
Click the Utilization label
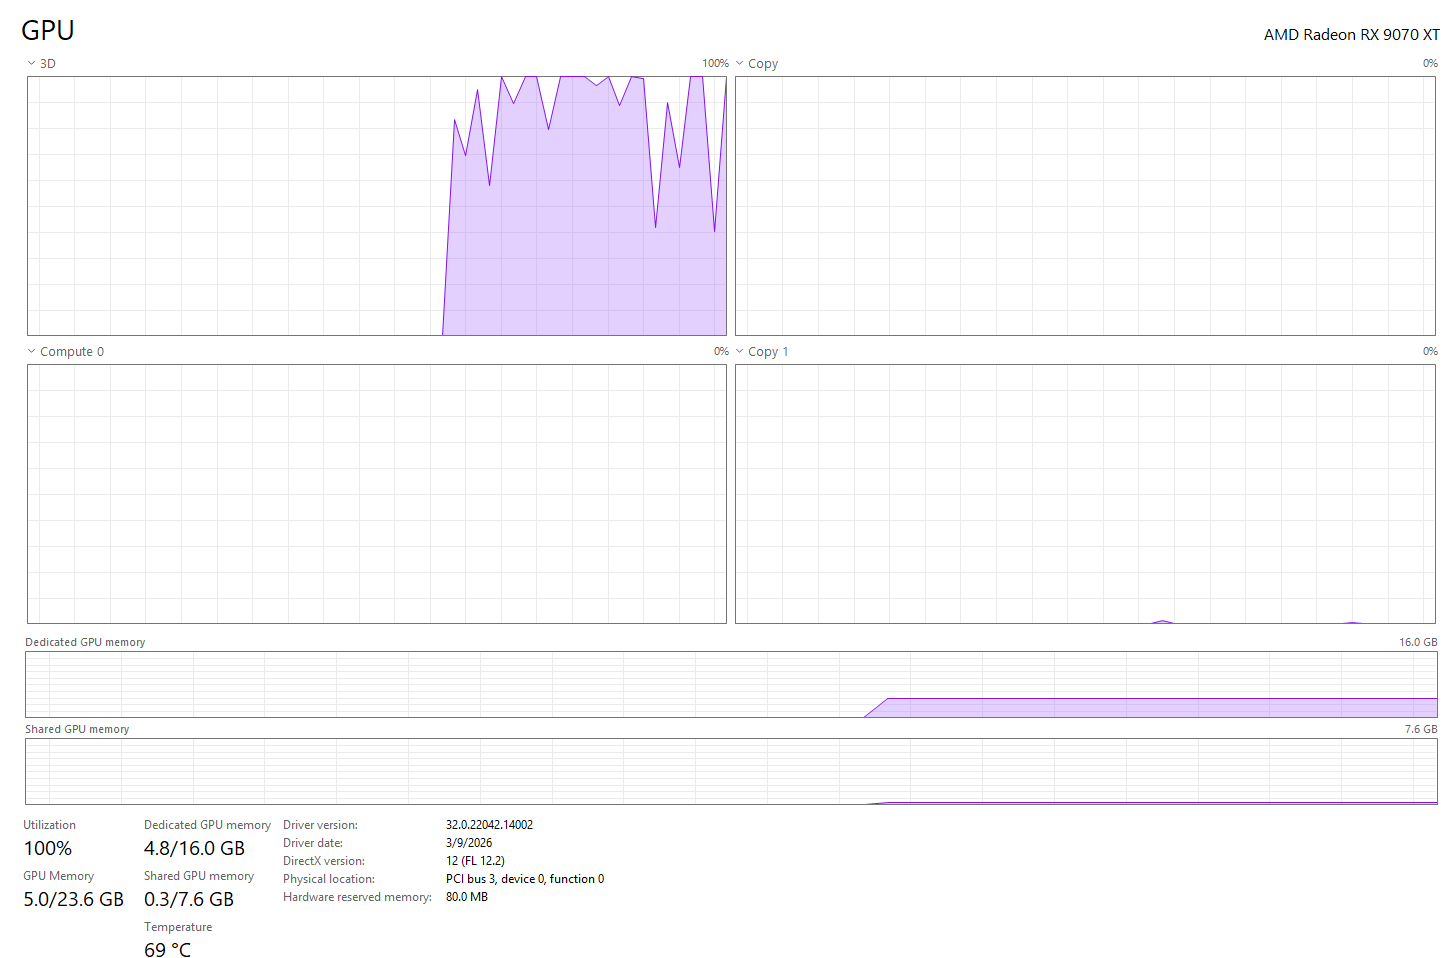[x=50, y=825]
